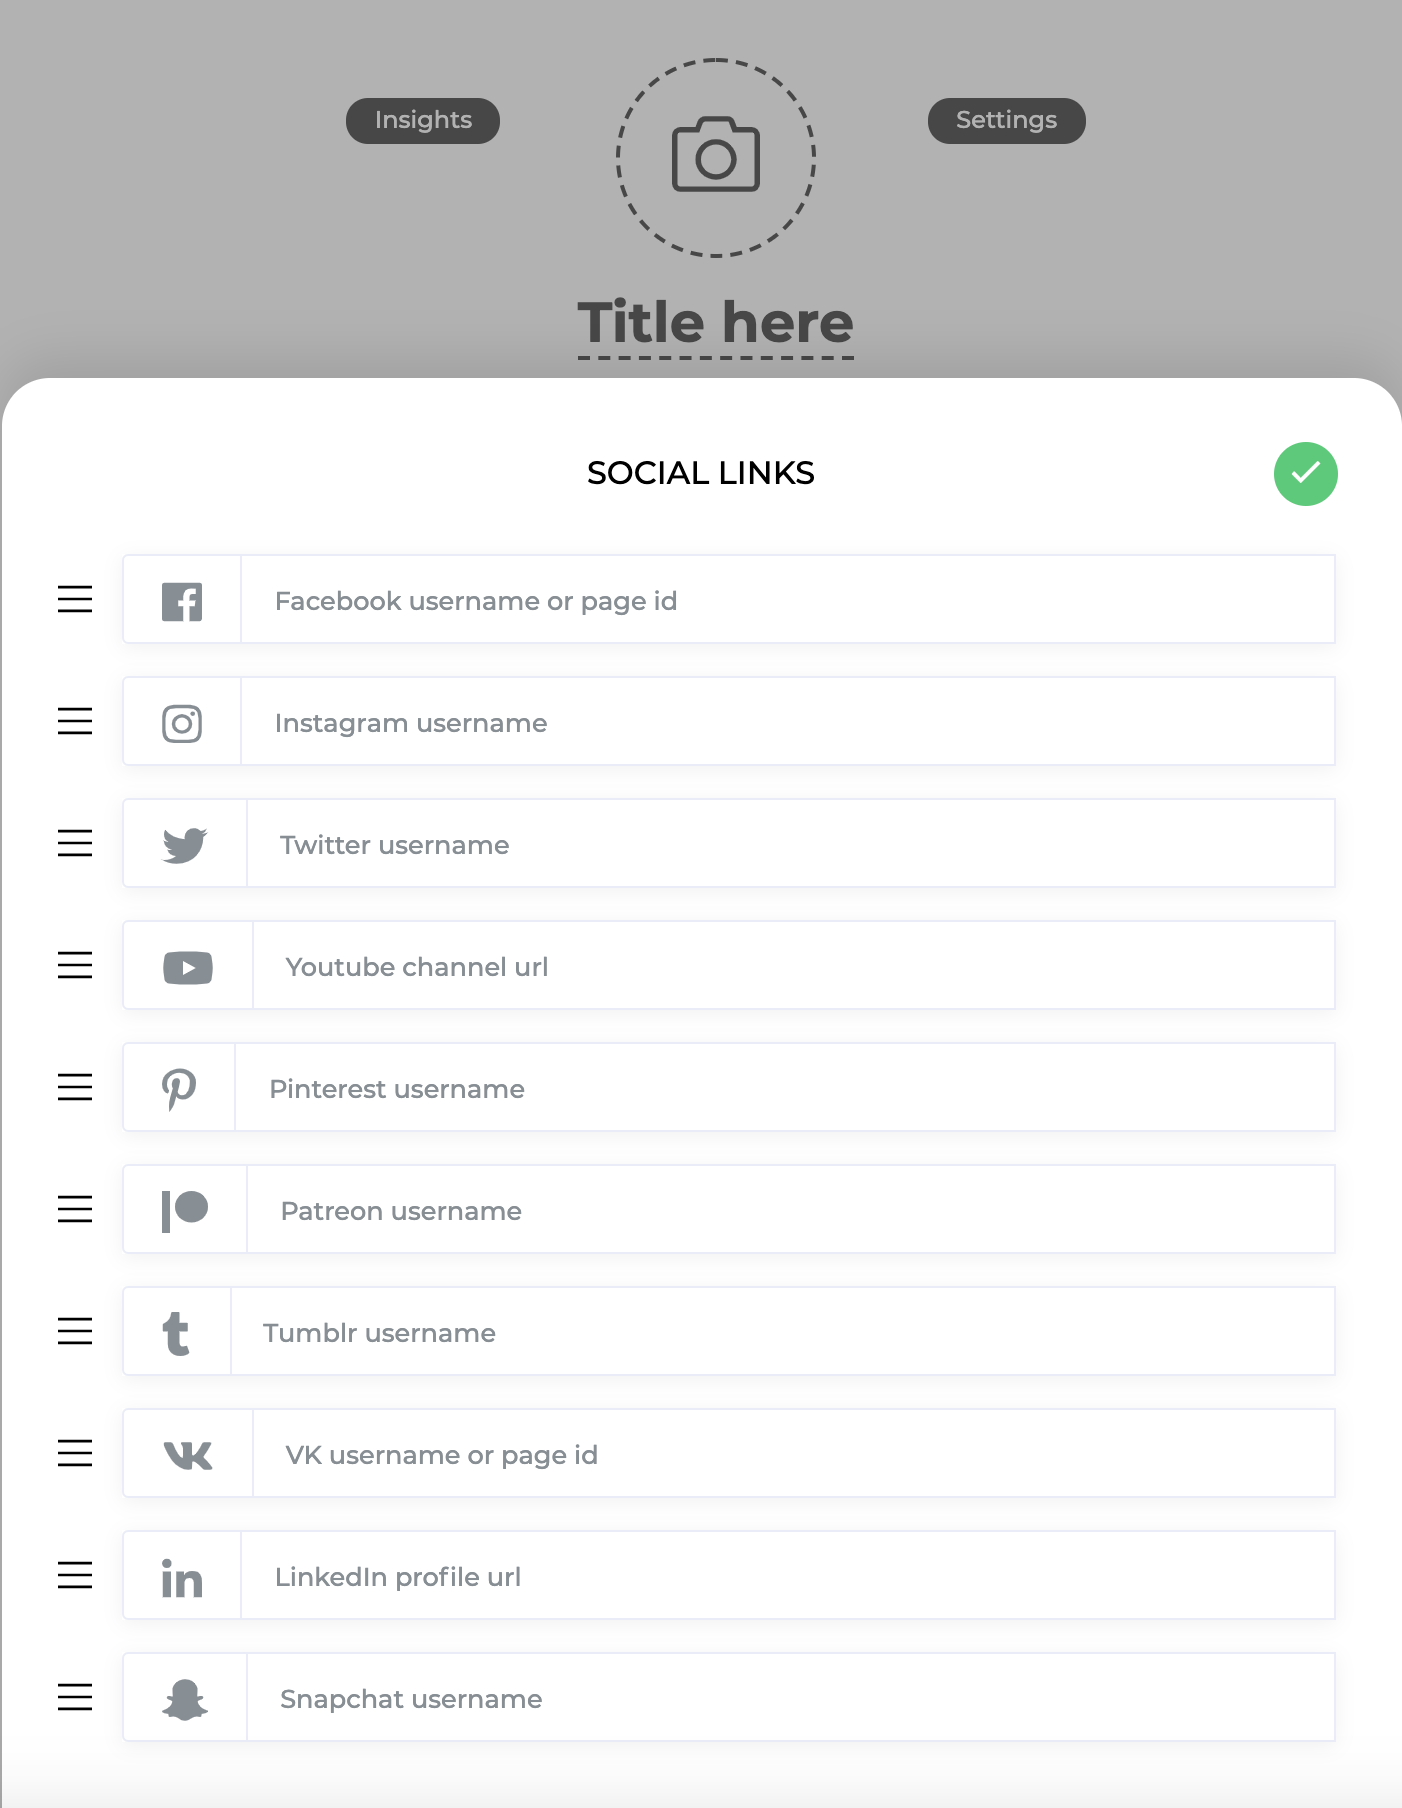Viewport: 1402px width, 1808px height.
Task: Click the Facebook logo icon
Action: (x=182, y=601)
